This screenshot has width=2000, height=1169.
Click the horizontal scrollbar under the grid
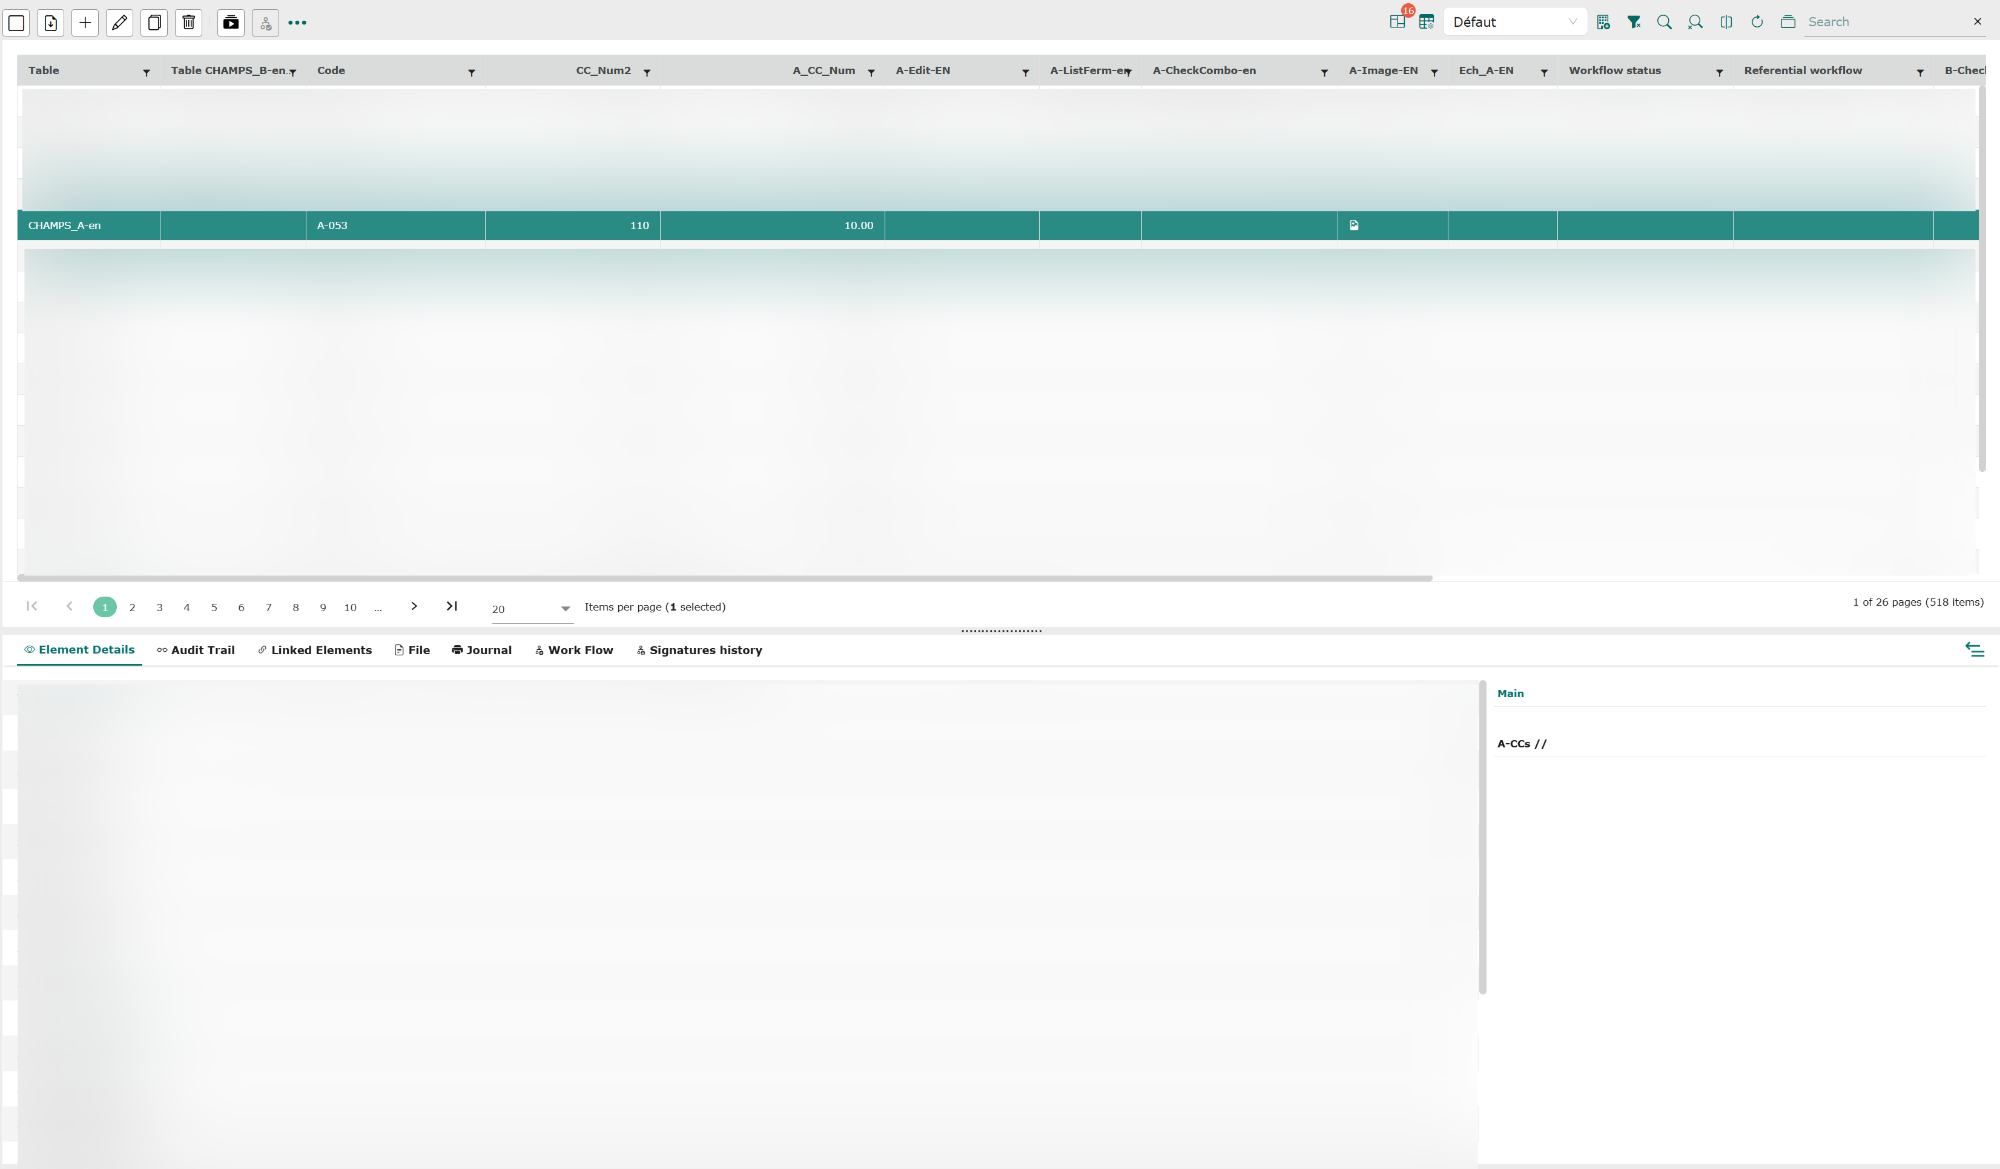pos(724,578)
